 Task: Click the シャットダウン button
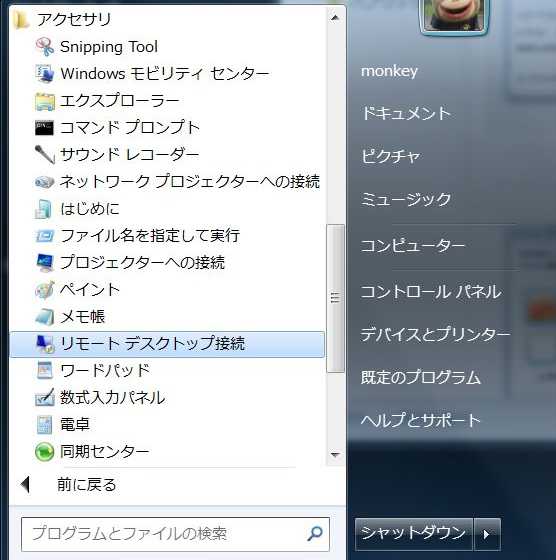(x=414, y=534)
